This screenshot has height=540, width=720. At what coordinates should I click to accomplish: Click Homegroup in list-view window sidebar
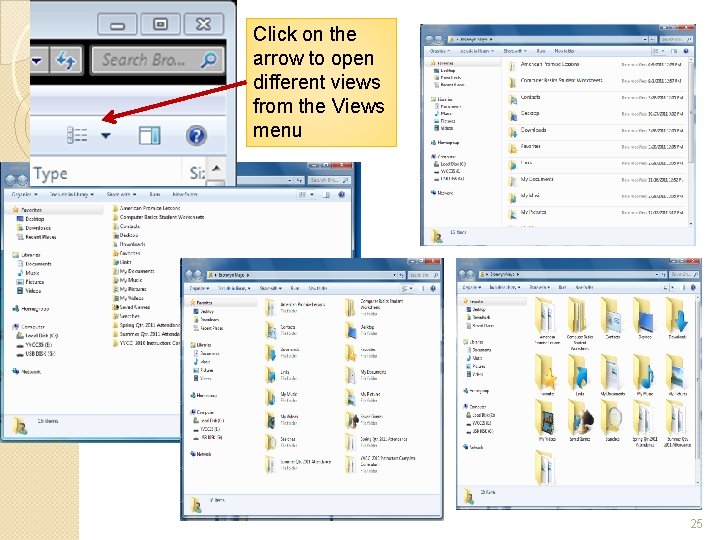tap(31, 309)
